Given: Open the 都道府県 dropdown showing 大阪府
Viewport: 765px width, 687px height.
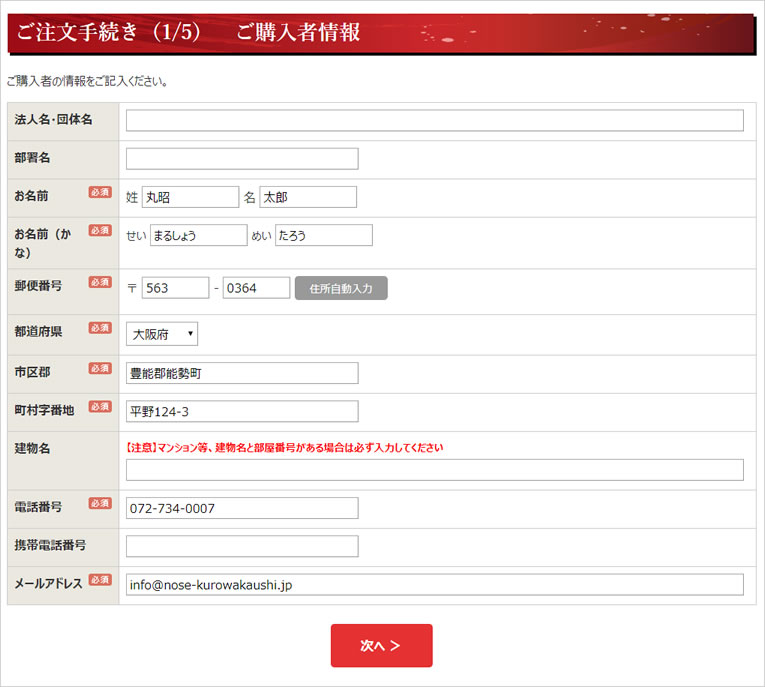Looking at the screenshot, I should (162, 334).
